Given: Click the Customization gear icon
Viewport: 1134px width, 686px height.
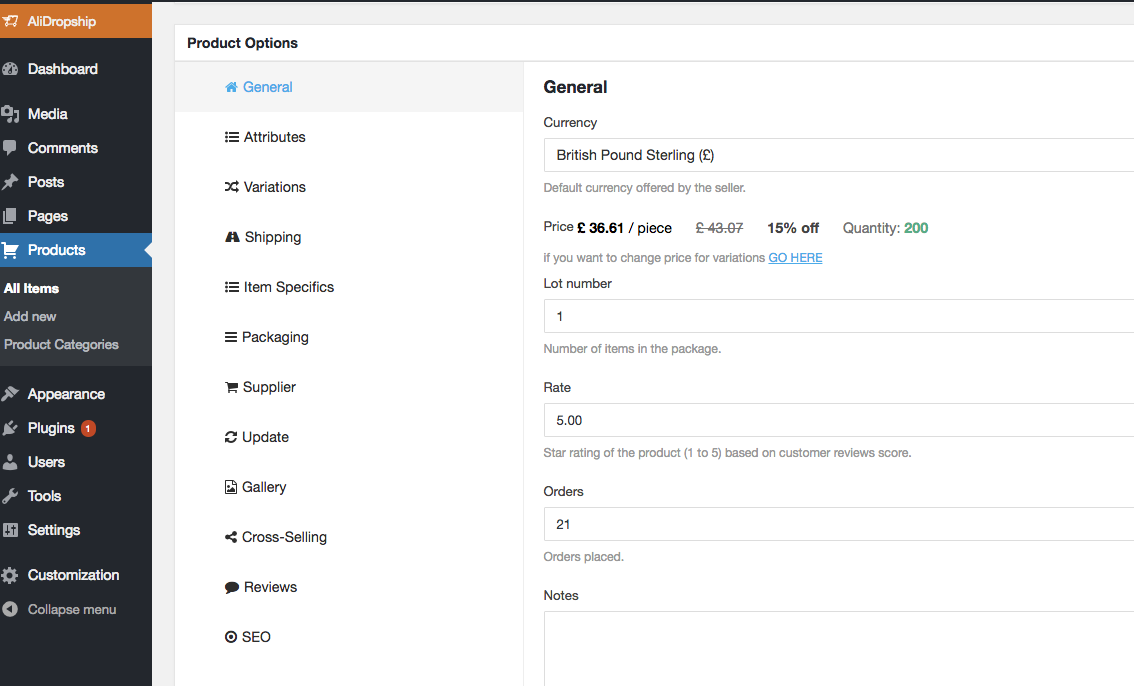Looking at the screenshot, I should point(9,575).
